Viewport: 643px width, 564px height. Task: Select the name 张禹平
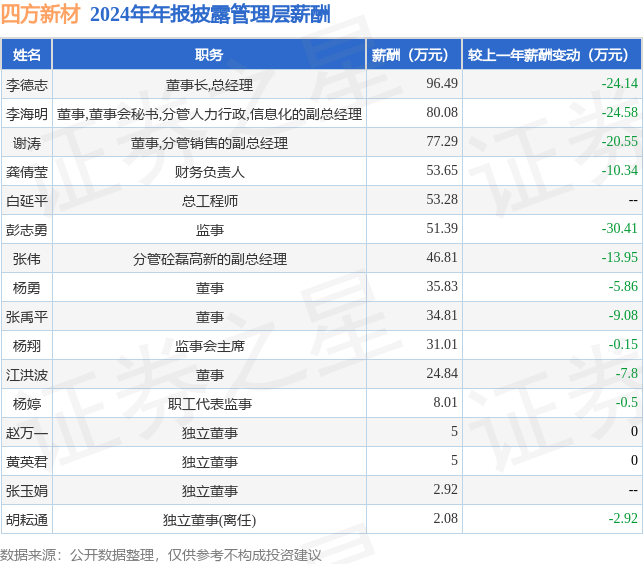pyautogui.click(x=27, y=317)
